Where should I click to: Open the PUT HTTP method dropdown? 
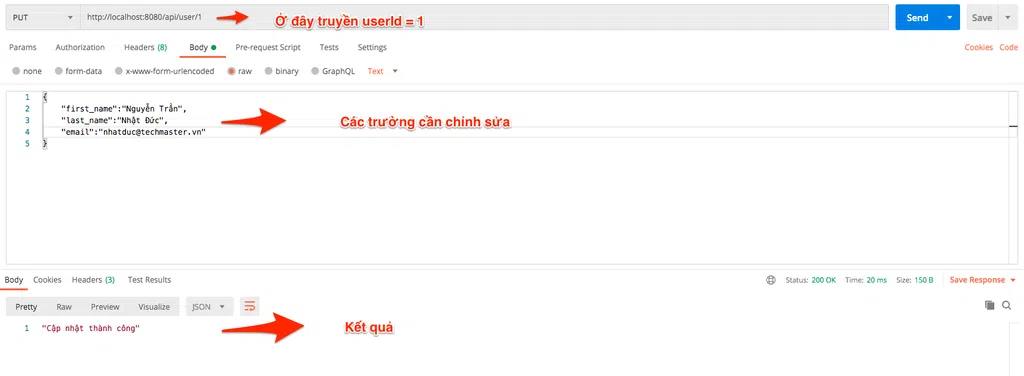point(42,18)
